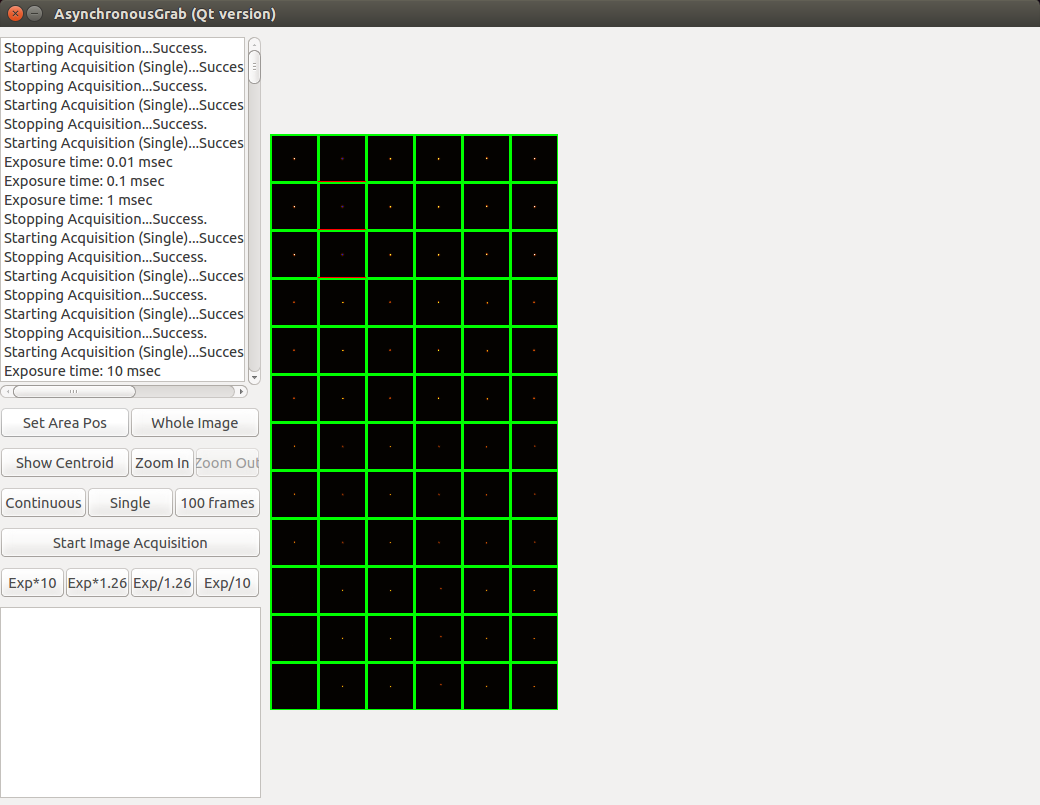1040x805 pixels.
Task: Select the 'Exposure time: 10 msec' log line
Action: (x=82, y=371)
